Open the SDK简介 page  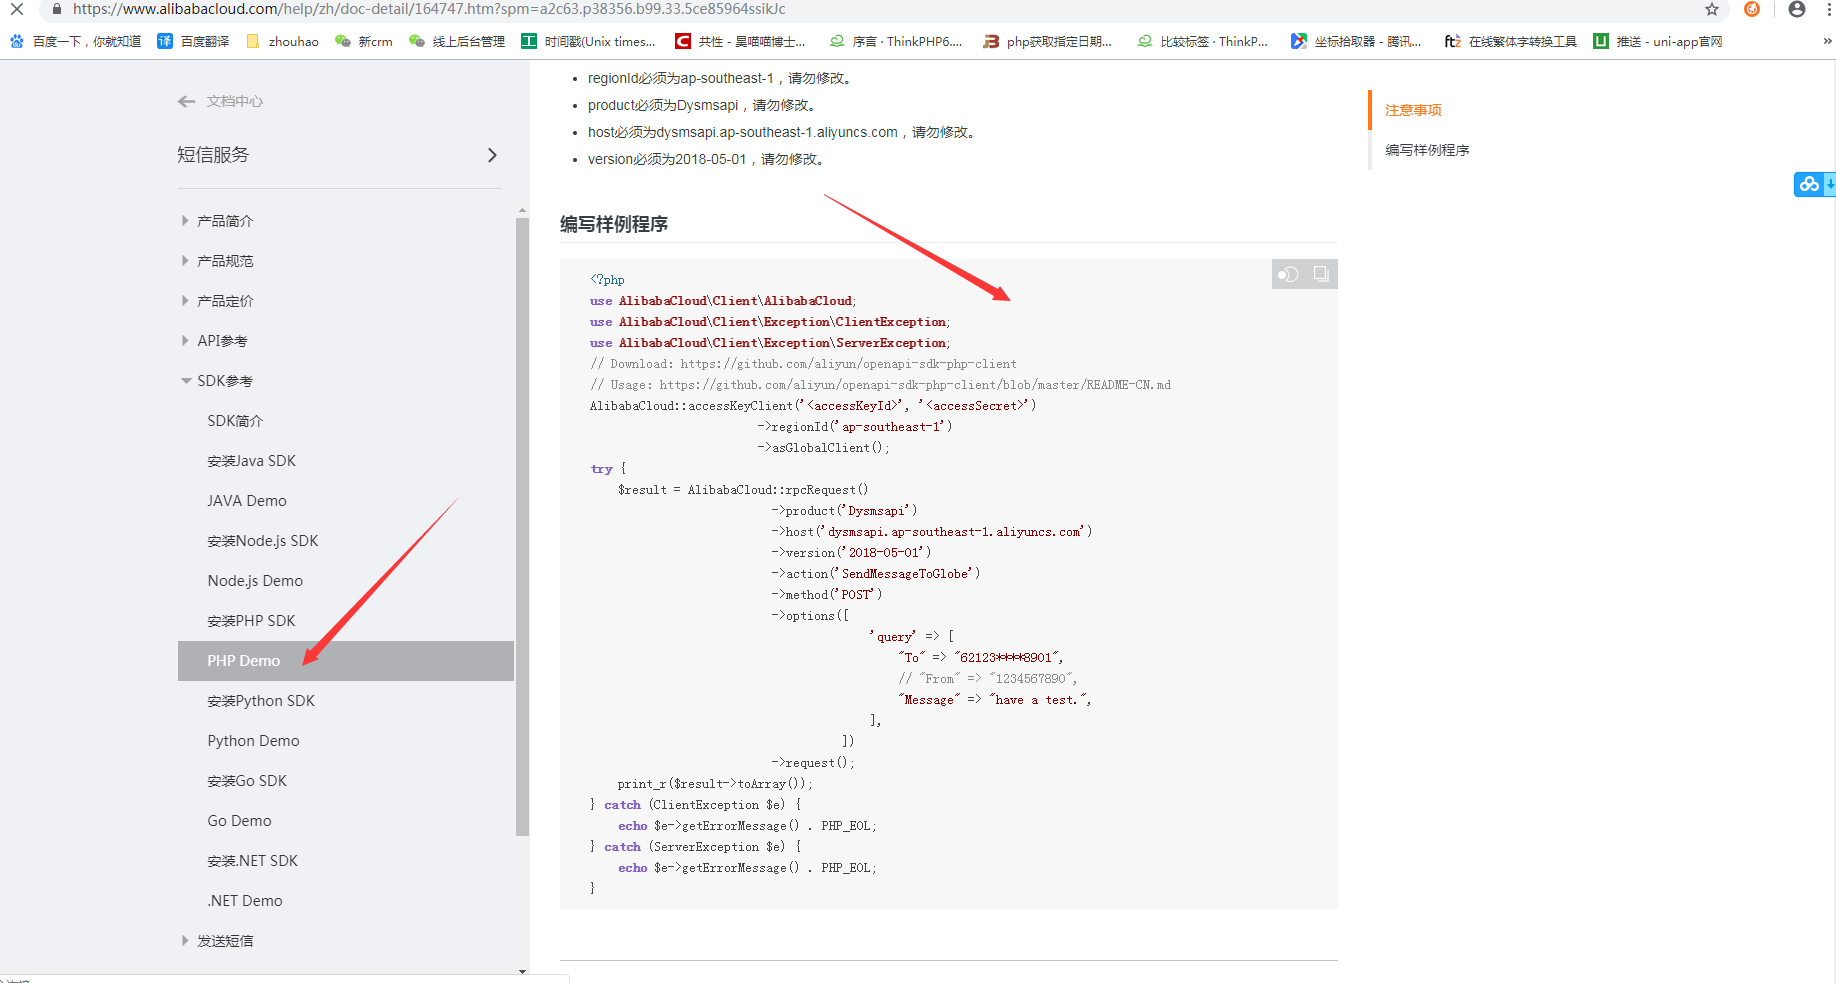235,421
